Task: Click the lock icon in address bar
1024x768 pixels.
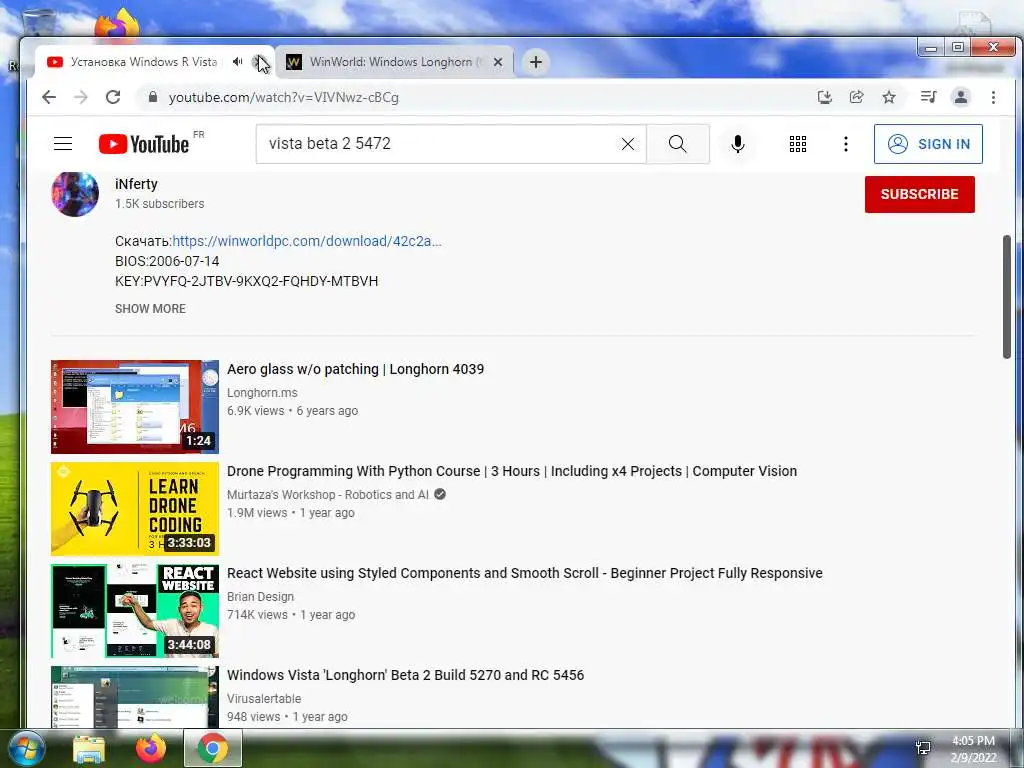Action: [x=153, y=97]
